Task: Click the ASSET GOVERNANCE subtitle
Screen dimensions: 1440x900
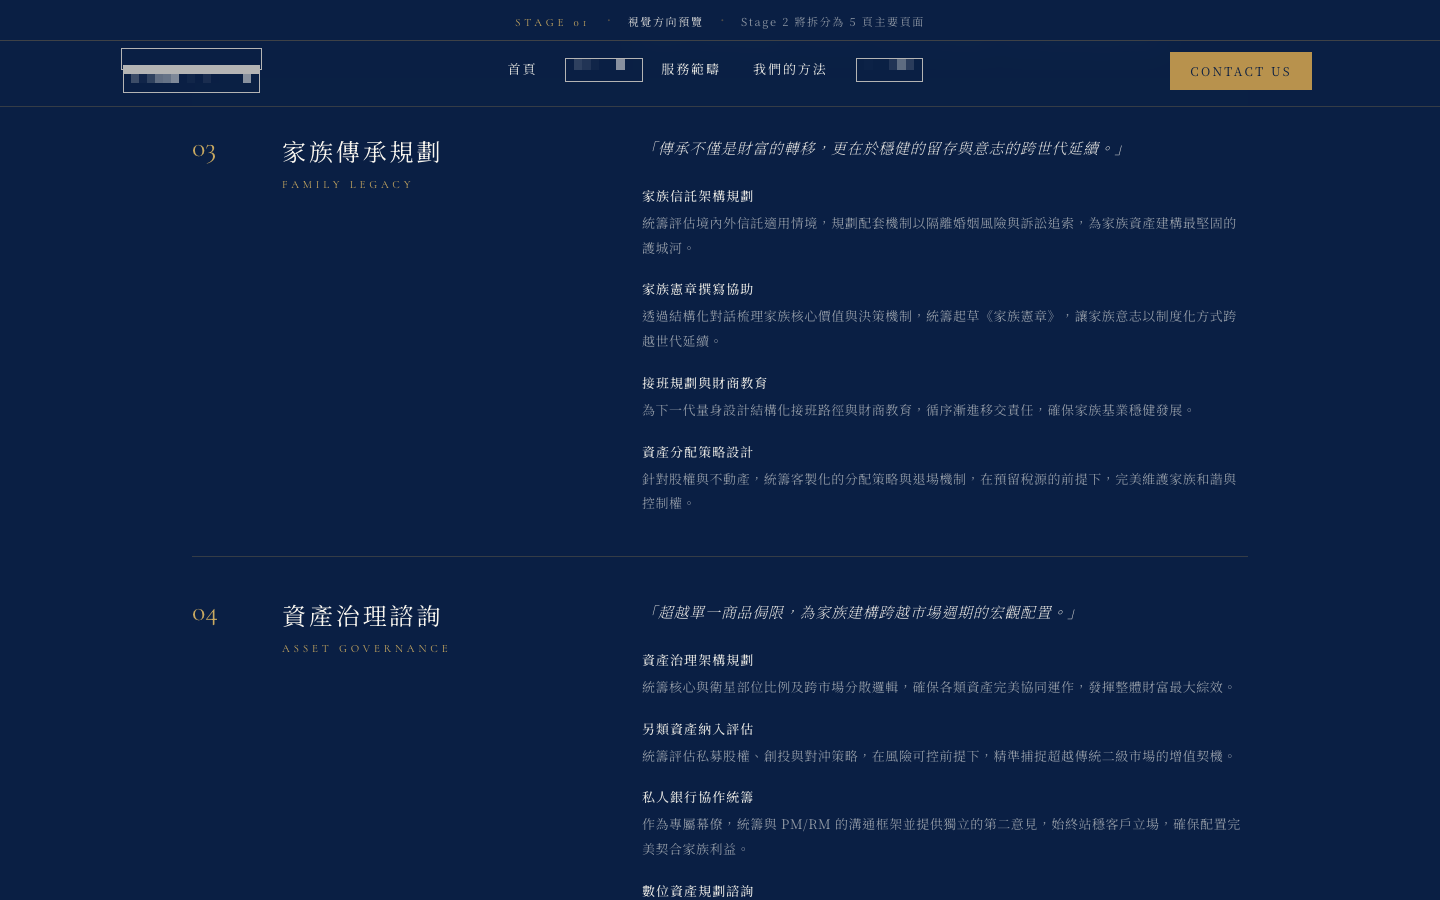Action: (x=366, y=648)
